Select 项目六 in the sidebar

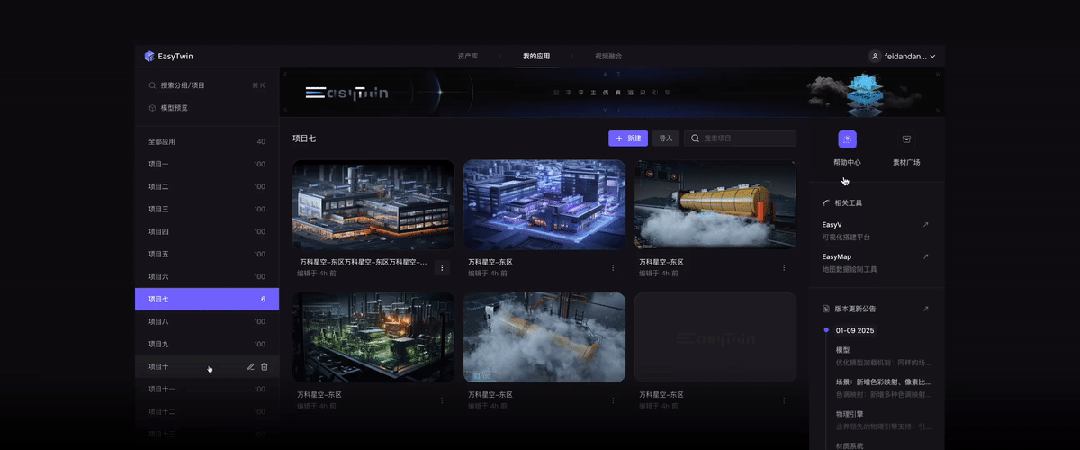click(207, 276)
